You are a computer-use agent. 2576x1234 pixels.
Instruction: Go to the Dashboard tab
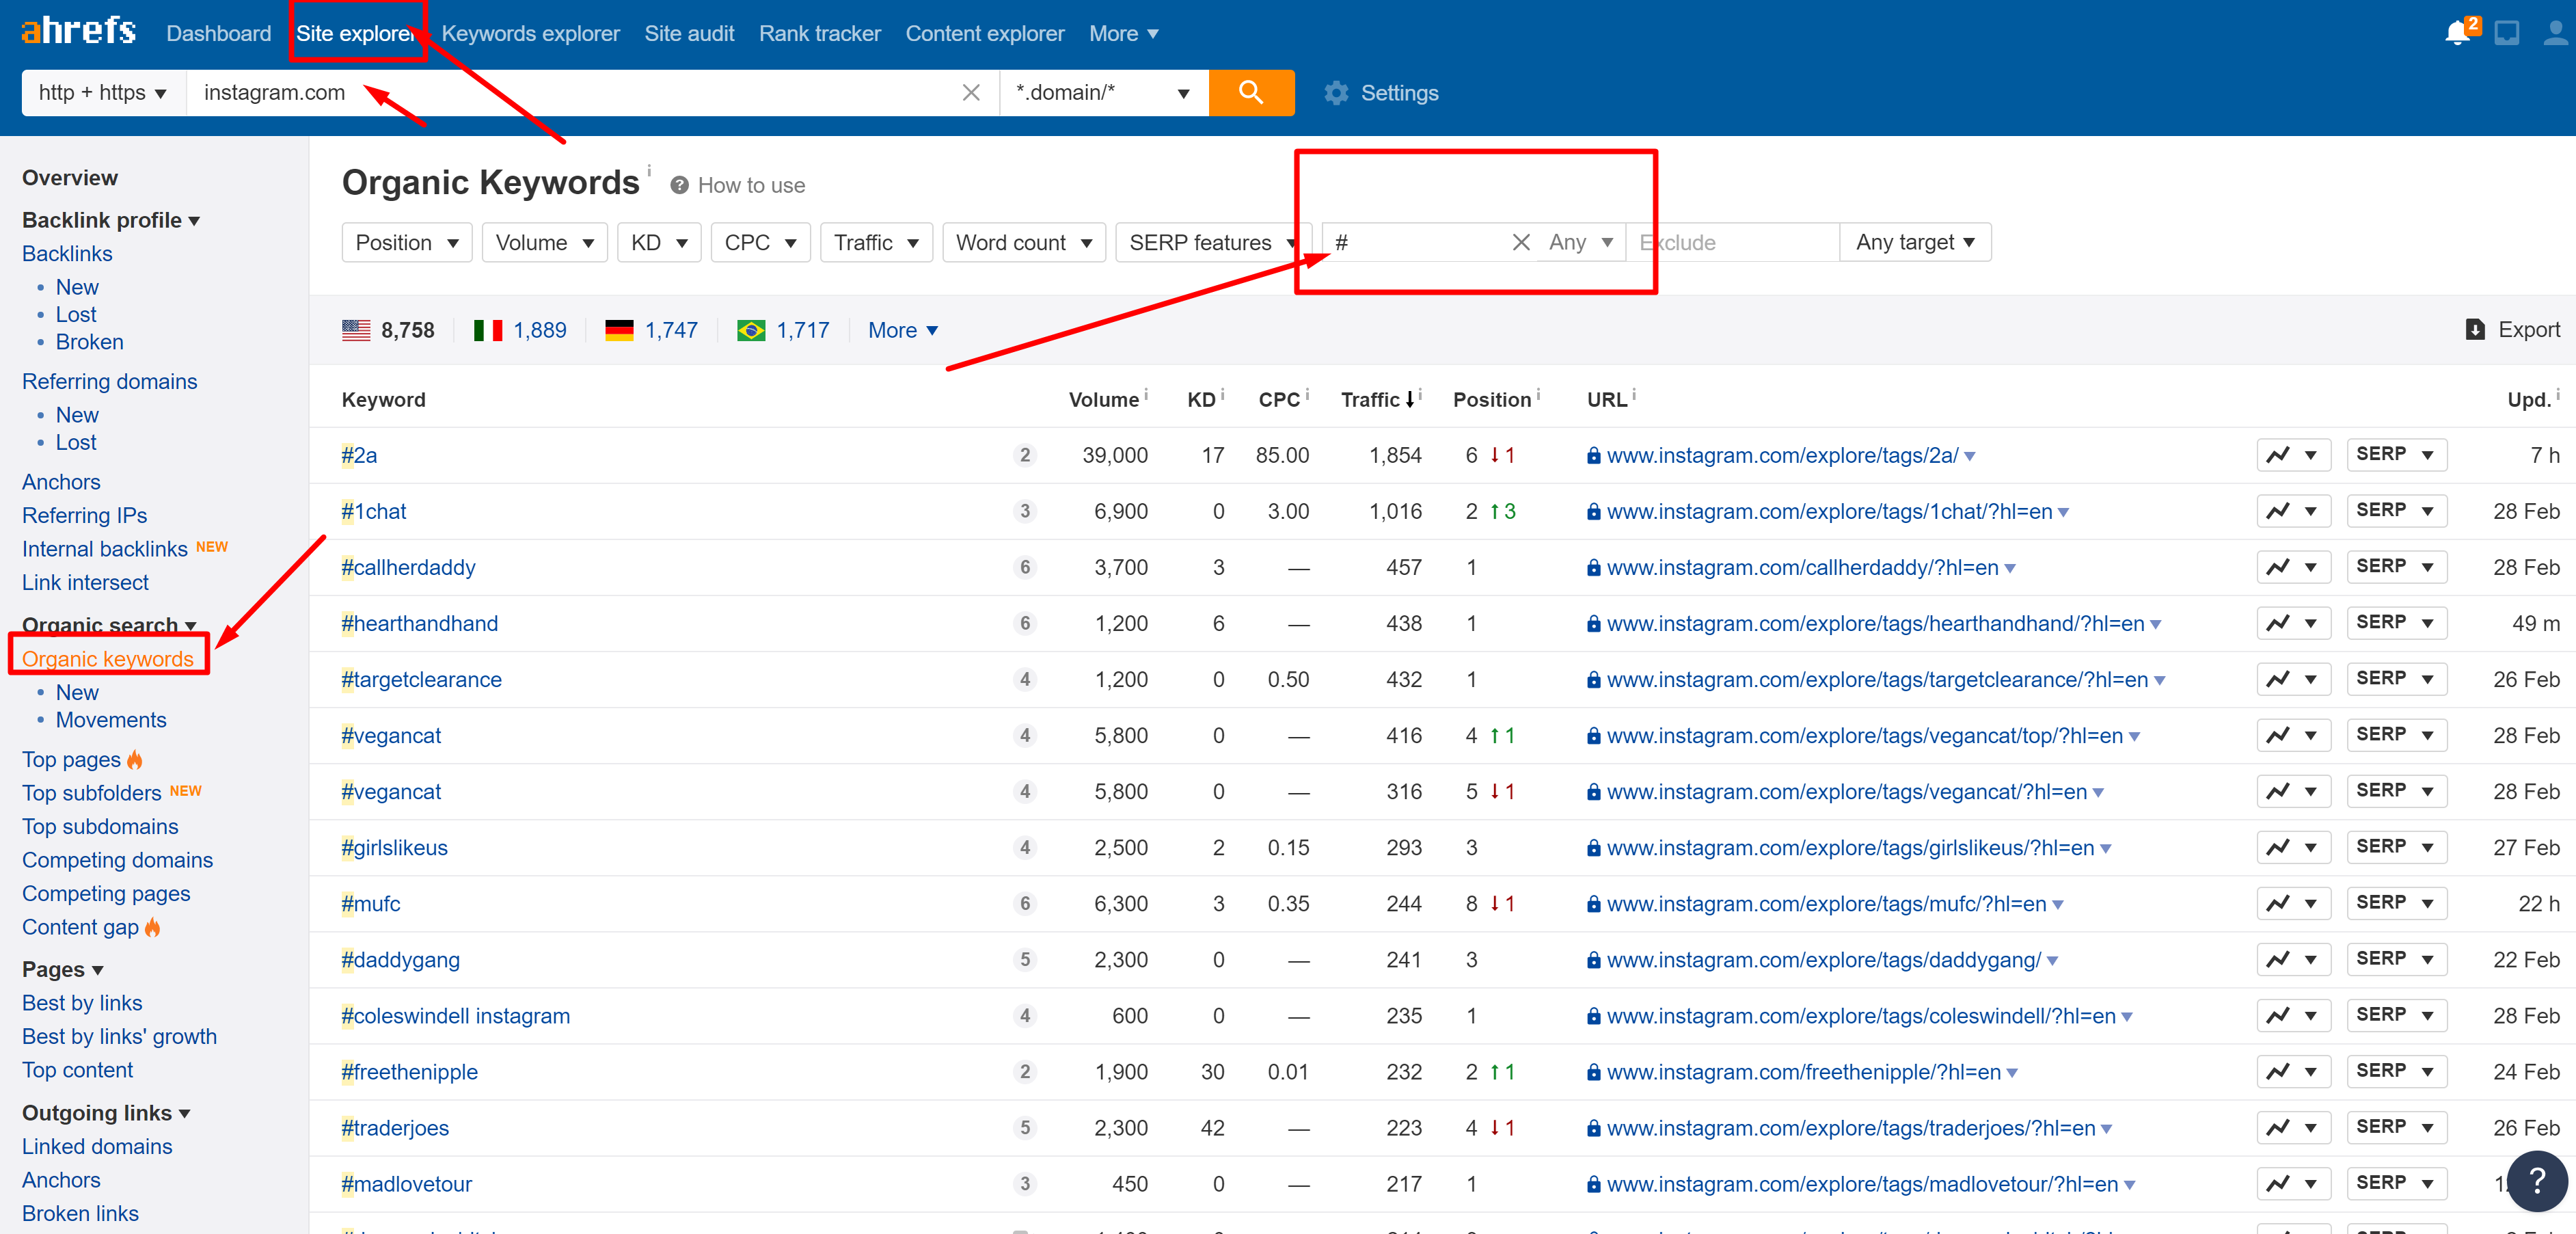(x=218, y=33)
